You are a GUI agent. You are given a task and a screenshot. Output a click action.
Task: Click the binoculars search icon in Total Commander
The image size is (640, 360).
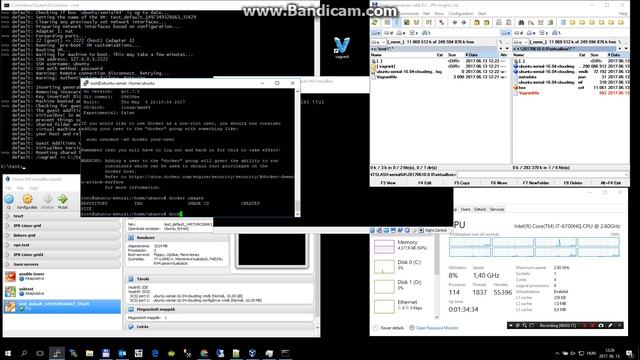[x=521, y=22]
